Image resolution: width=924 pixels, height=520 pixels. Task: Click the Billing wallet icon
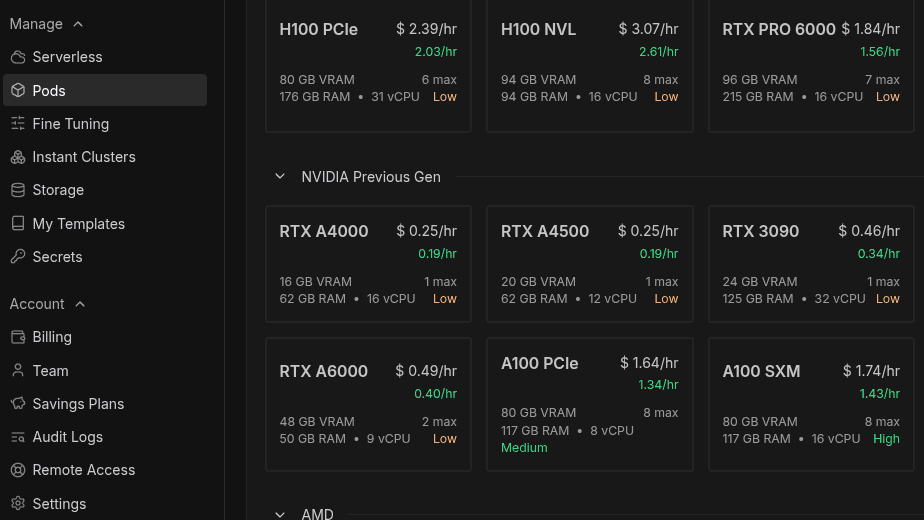click(x=18, y=337)
